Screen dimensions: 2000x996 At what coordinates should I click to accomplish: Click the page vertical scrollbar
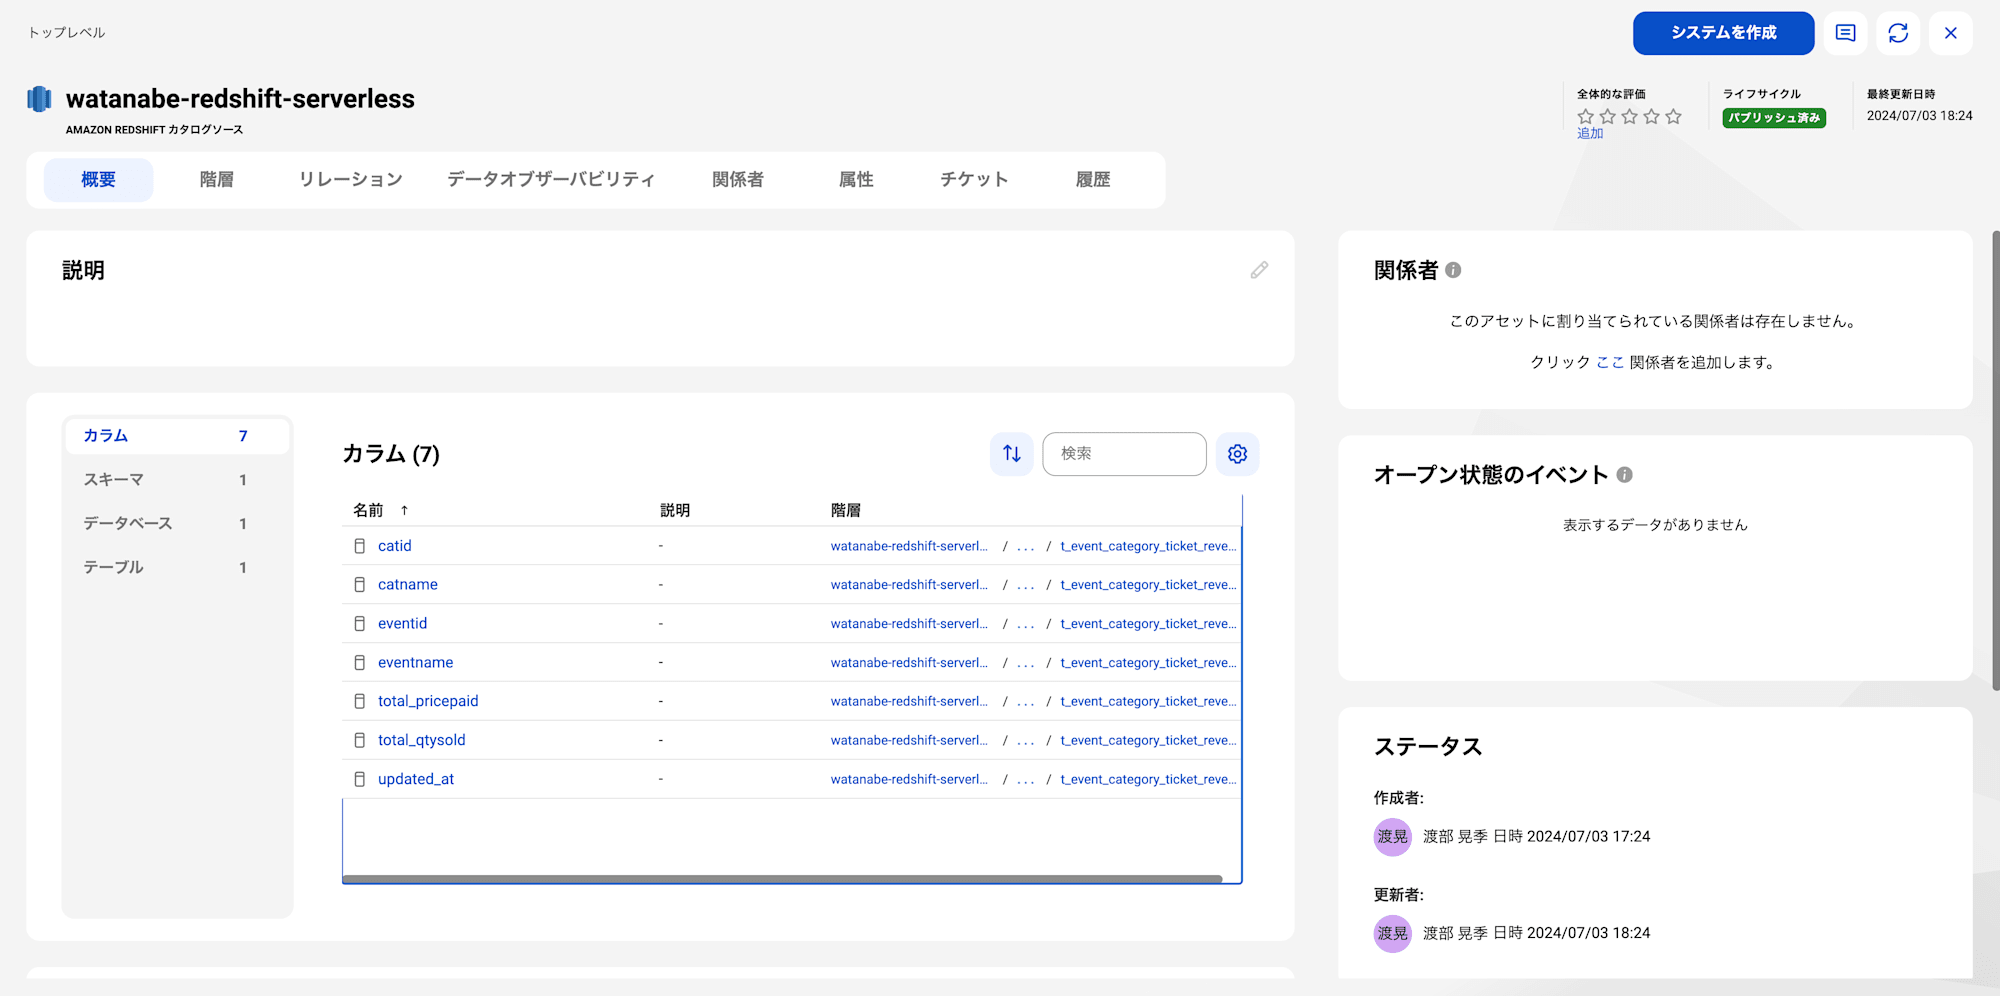coord(1995,460)
